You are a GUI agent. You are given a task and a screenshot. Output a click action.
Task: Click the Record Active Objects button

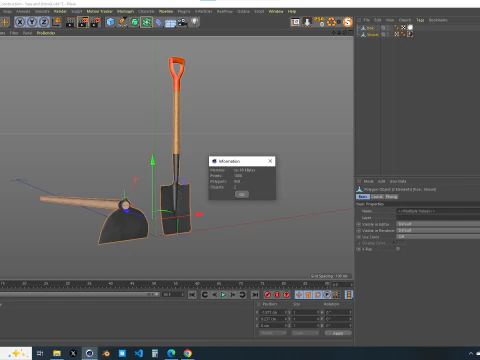coord(267,295)
